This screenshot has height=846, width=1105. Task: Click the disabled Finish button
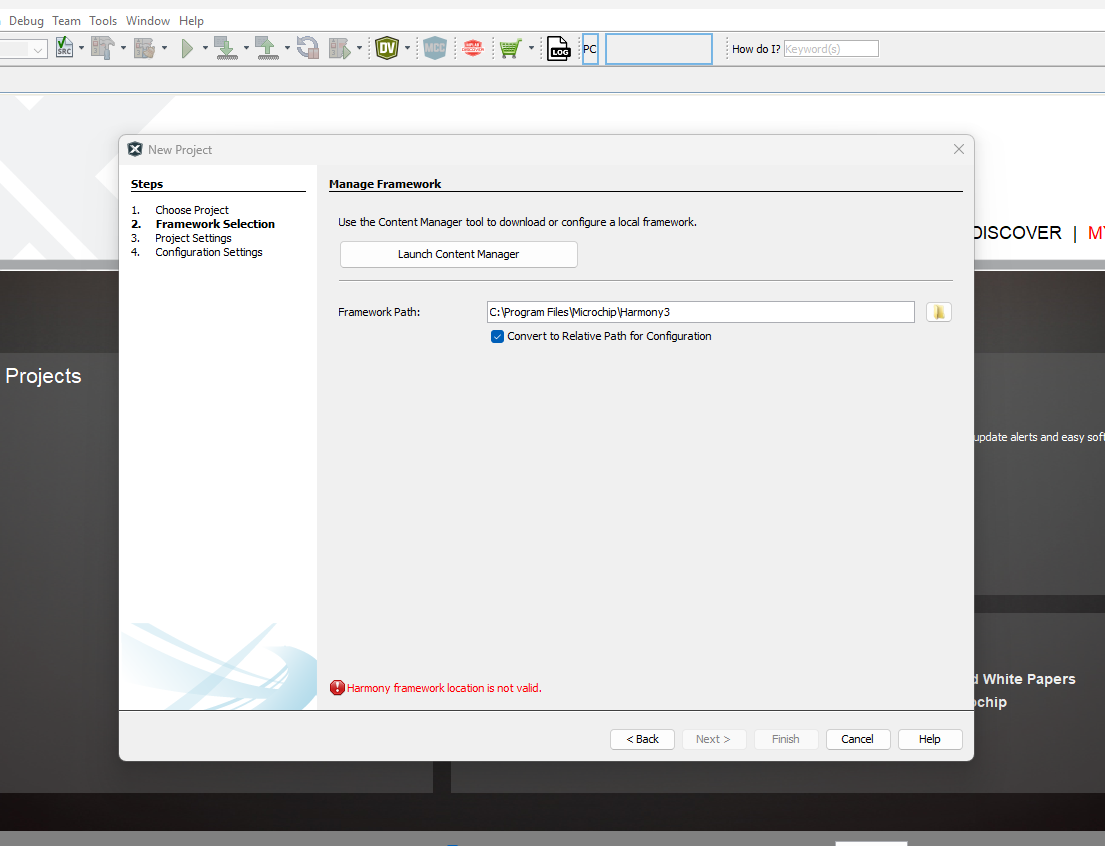[x=786, y=739]
